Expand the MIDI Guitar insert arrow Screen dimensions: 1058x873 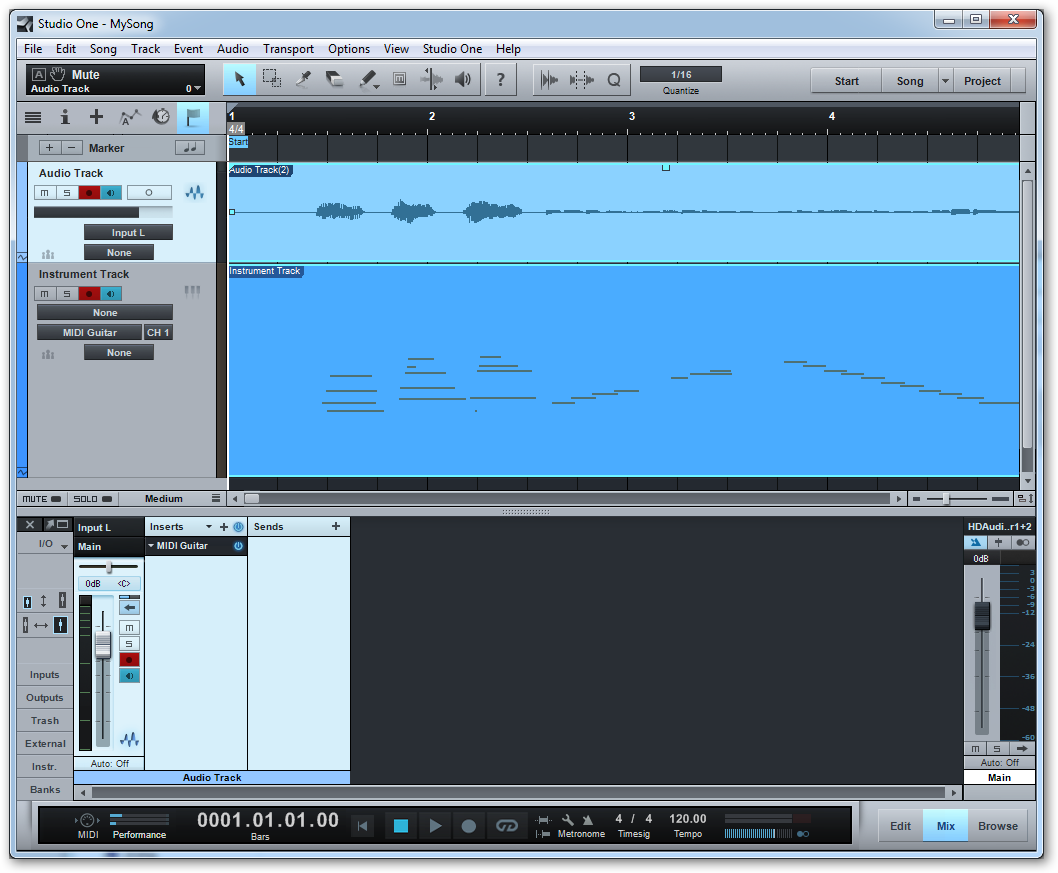151,546
